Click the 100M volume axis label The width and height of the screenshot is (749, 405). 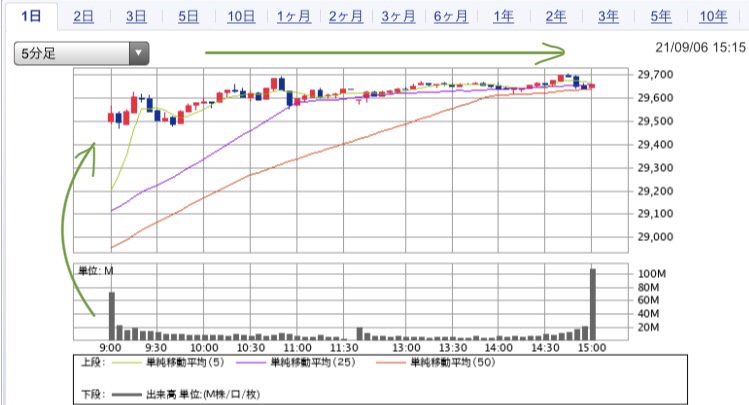click(652, 274)
